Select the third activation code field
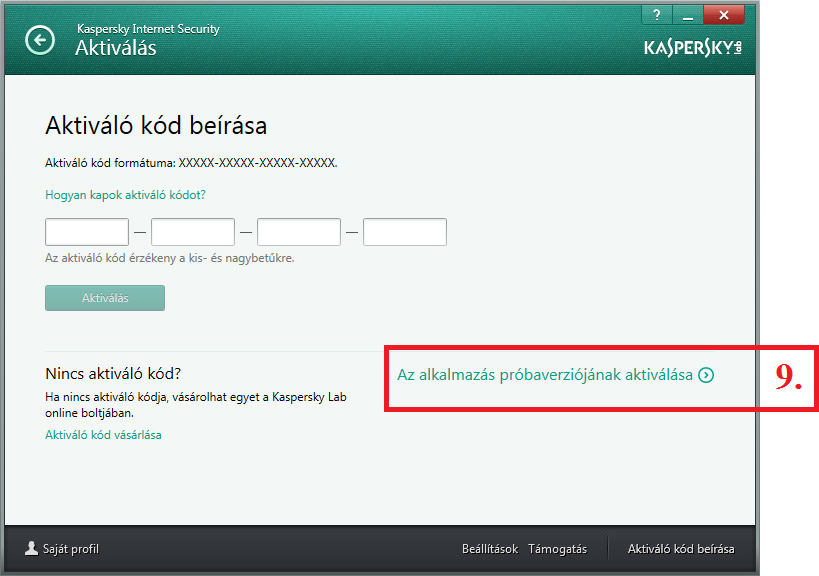Image resolution: width=819 pixels, height=576 pixels. [299, 232]
